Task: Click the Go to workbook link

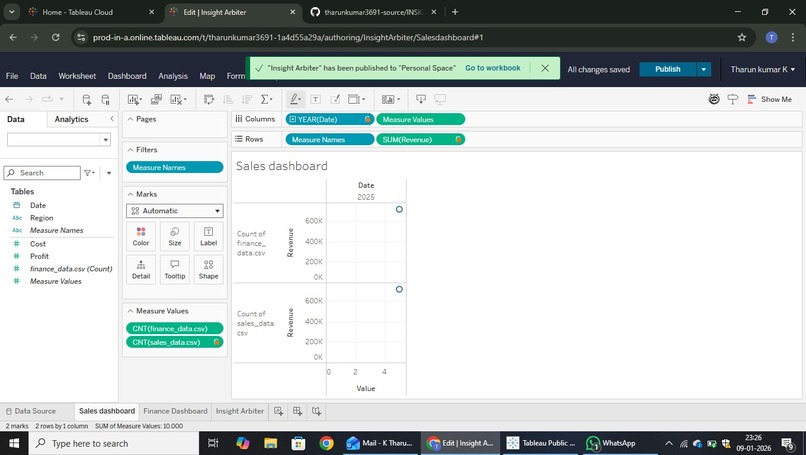Action: tap(492, 68)
